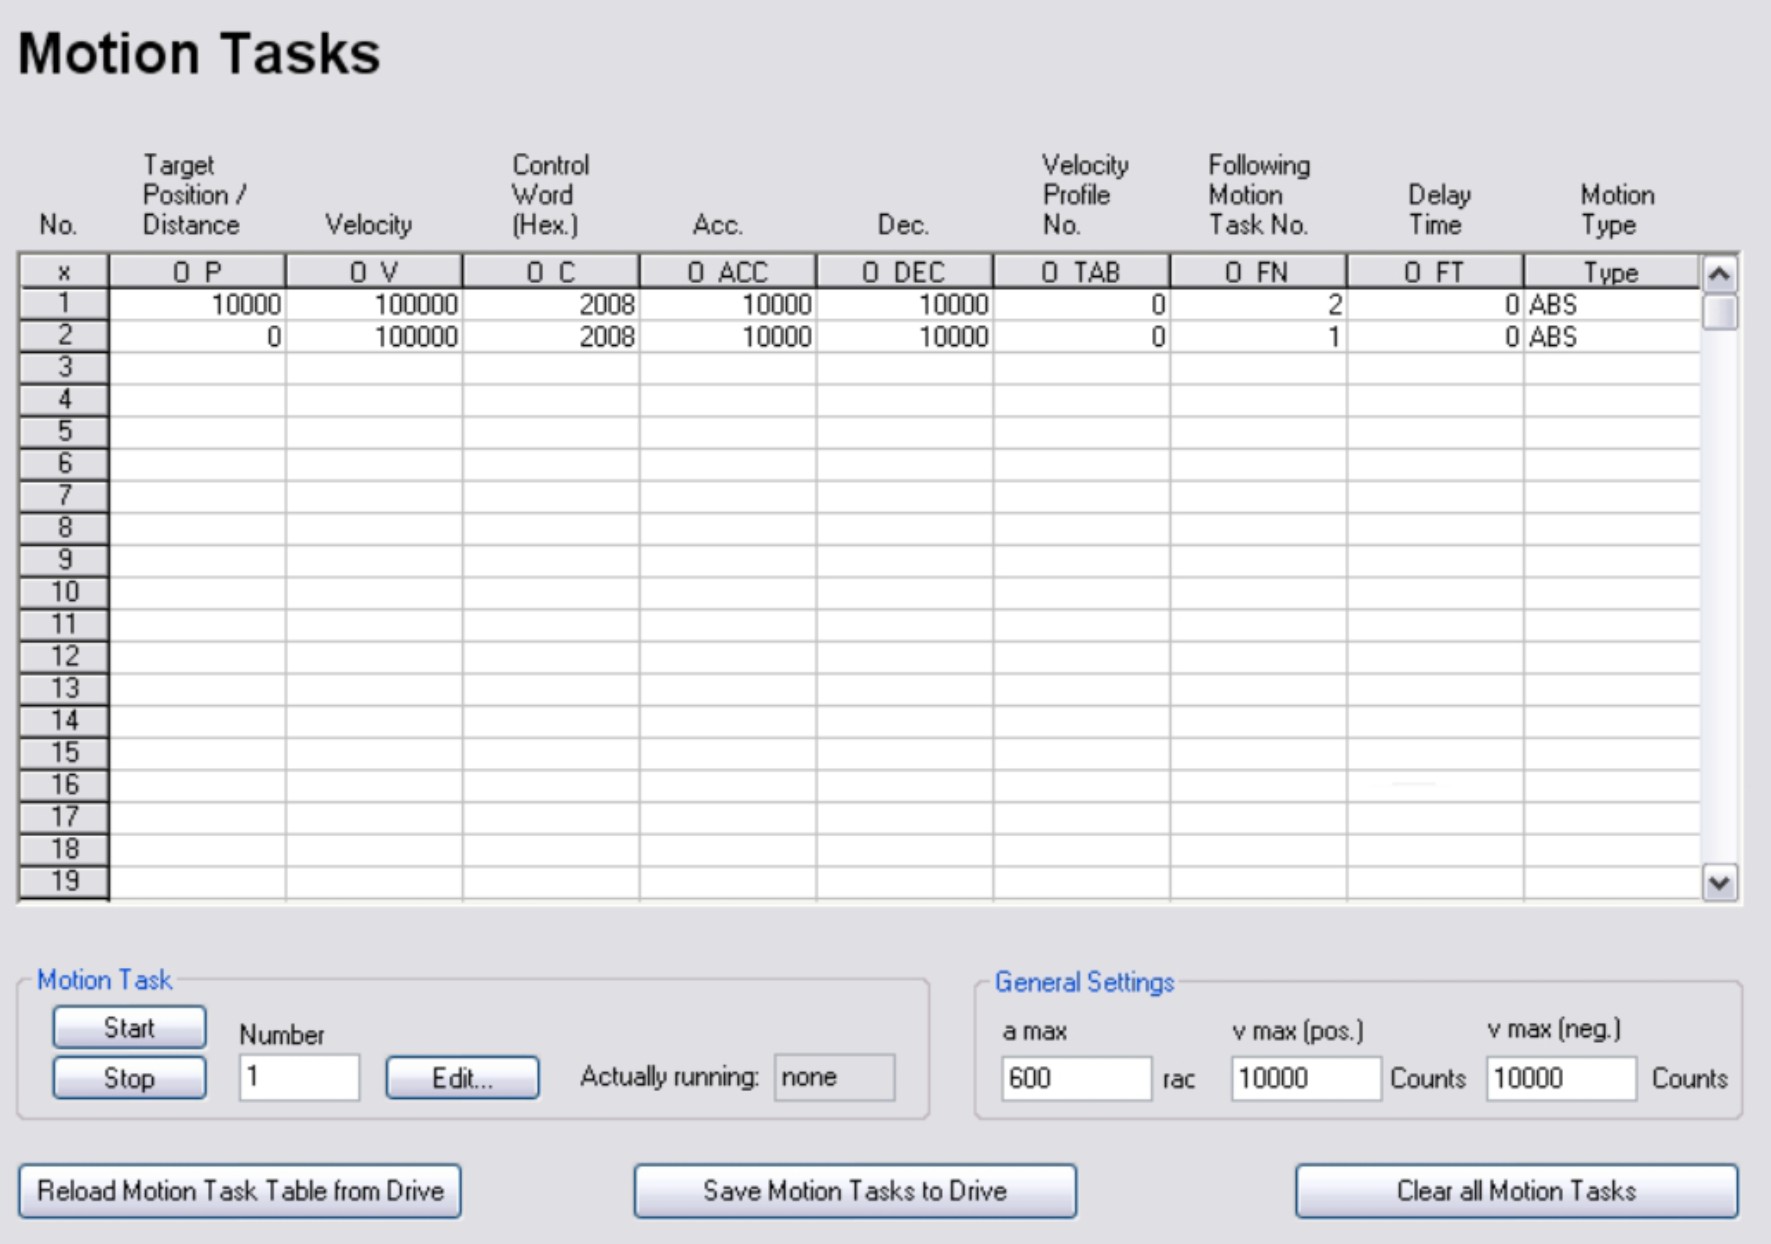This screenshot has height=1244, width=1771.
Task: Click the O_ACC column header
Action: click(727, 272)
